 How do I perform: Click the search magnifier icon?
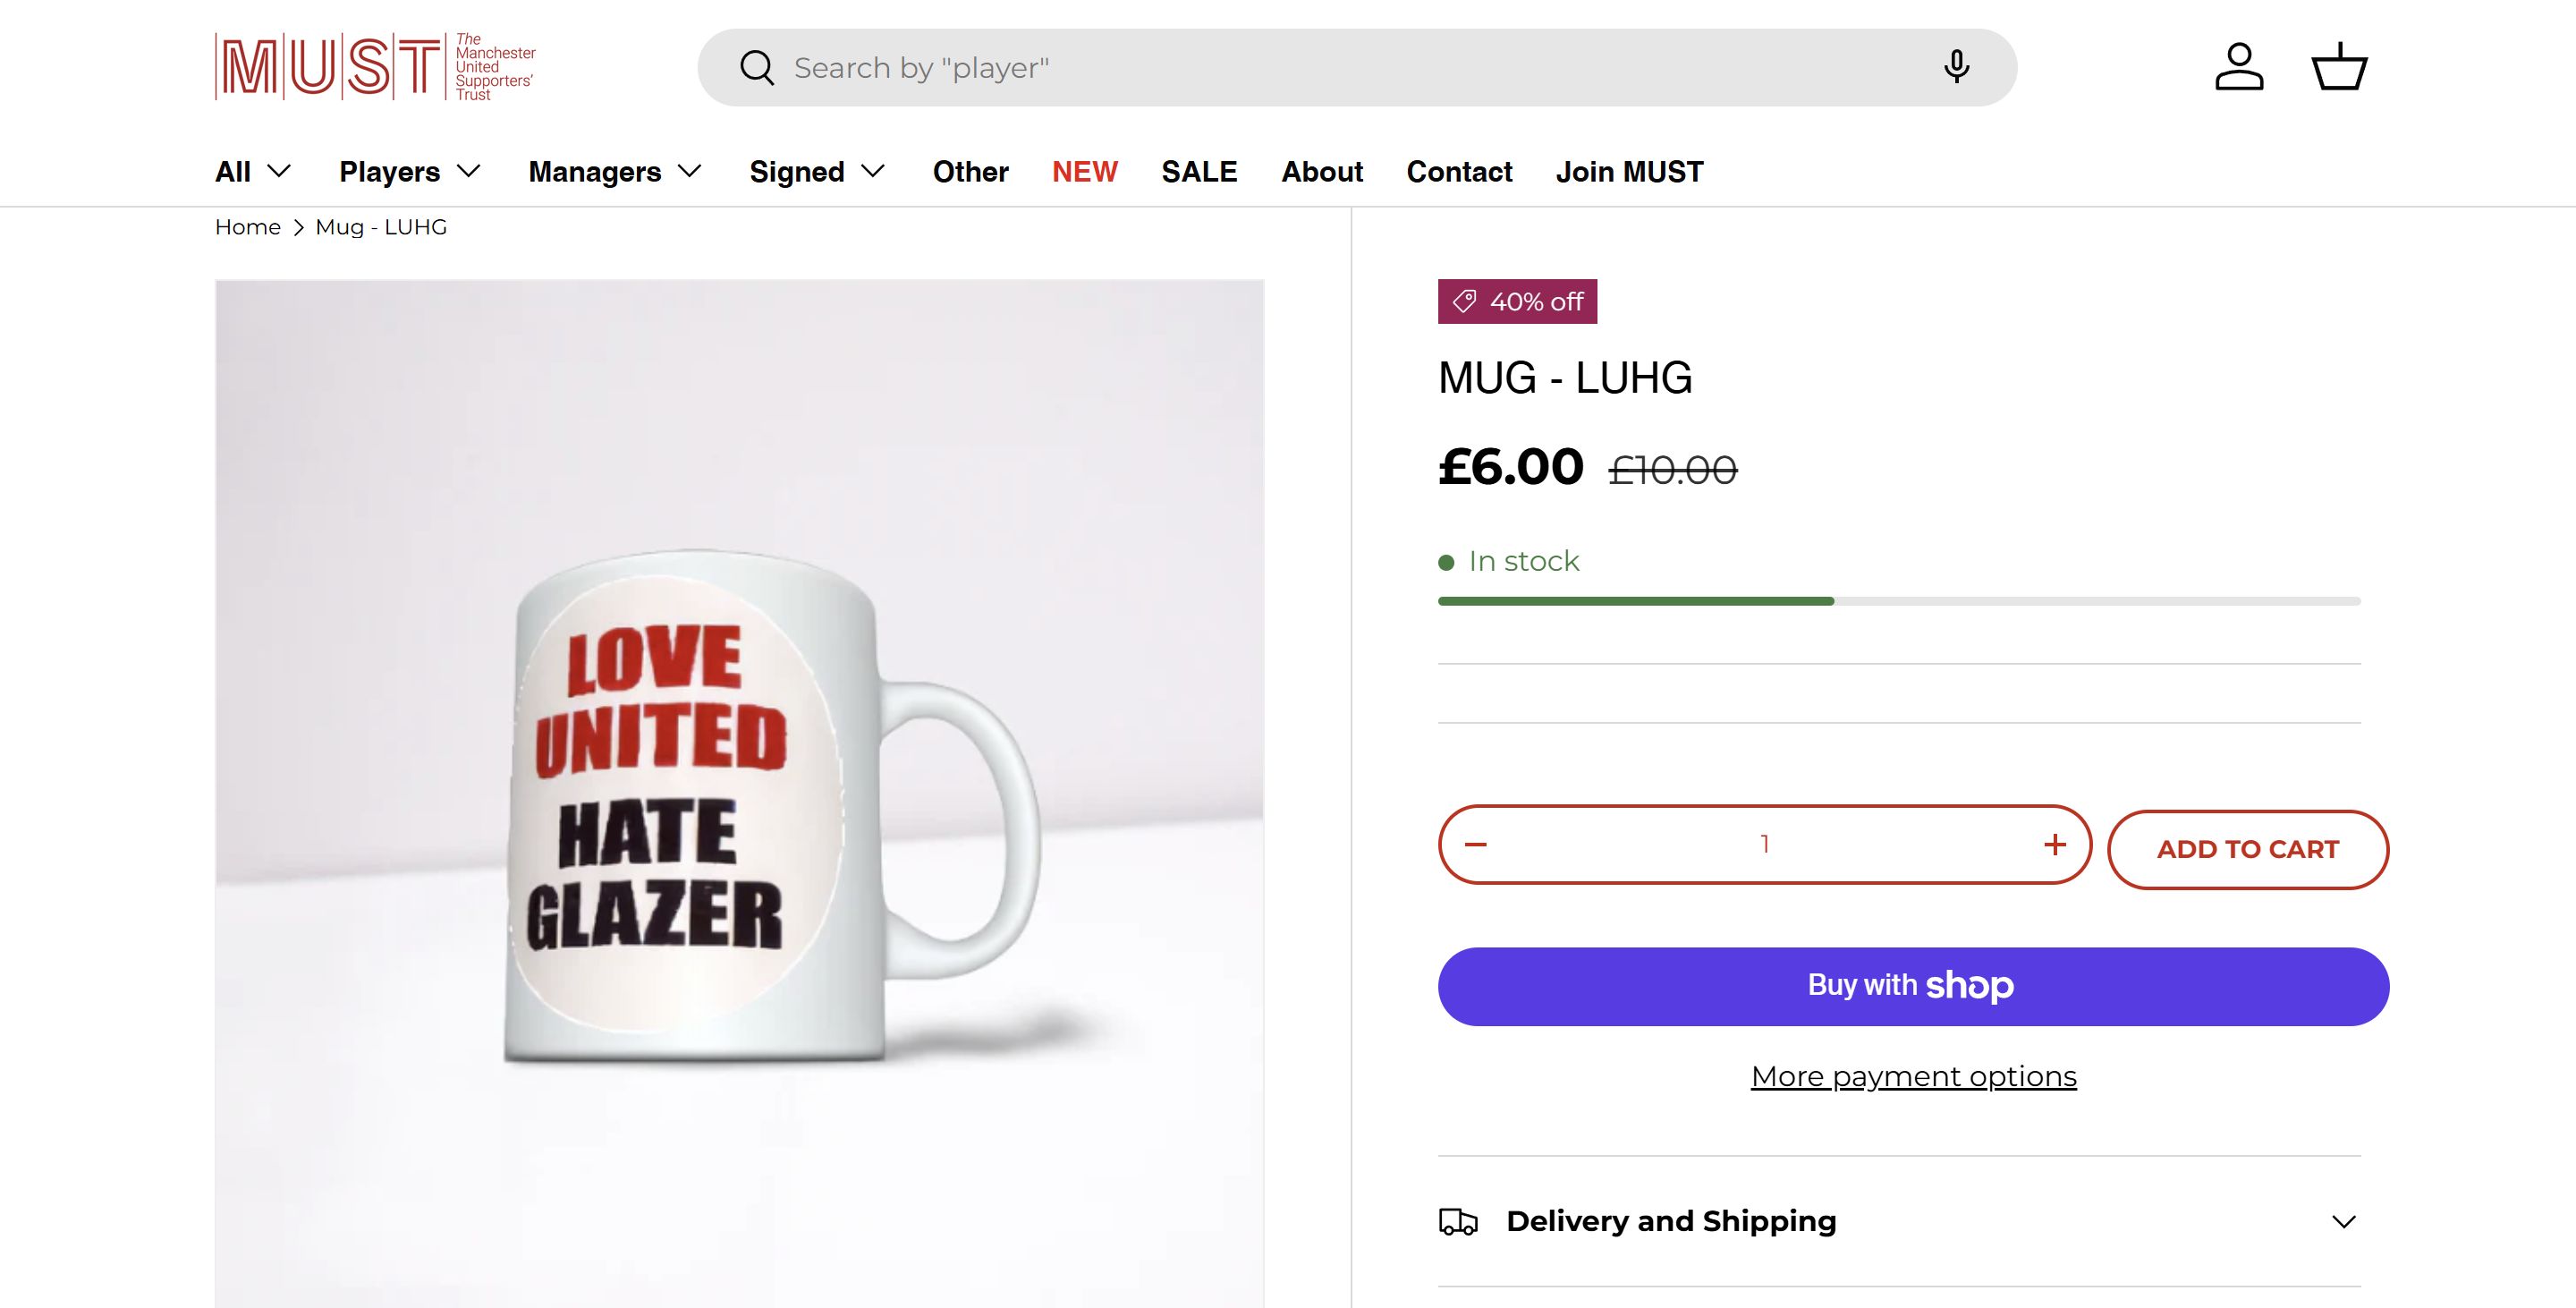(x=756, y=68)
